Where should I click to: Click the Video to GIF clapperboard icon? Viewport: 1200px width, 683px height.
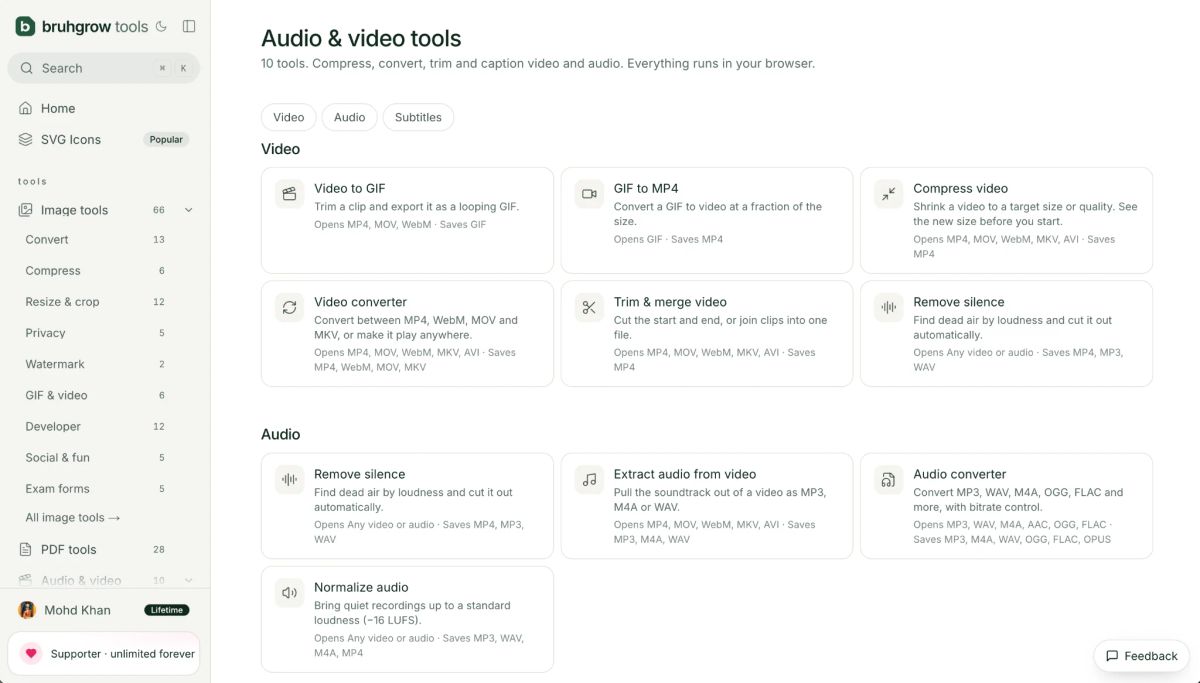coord(290,194)
